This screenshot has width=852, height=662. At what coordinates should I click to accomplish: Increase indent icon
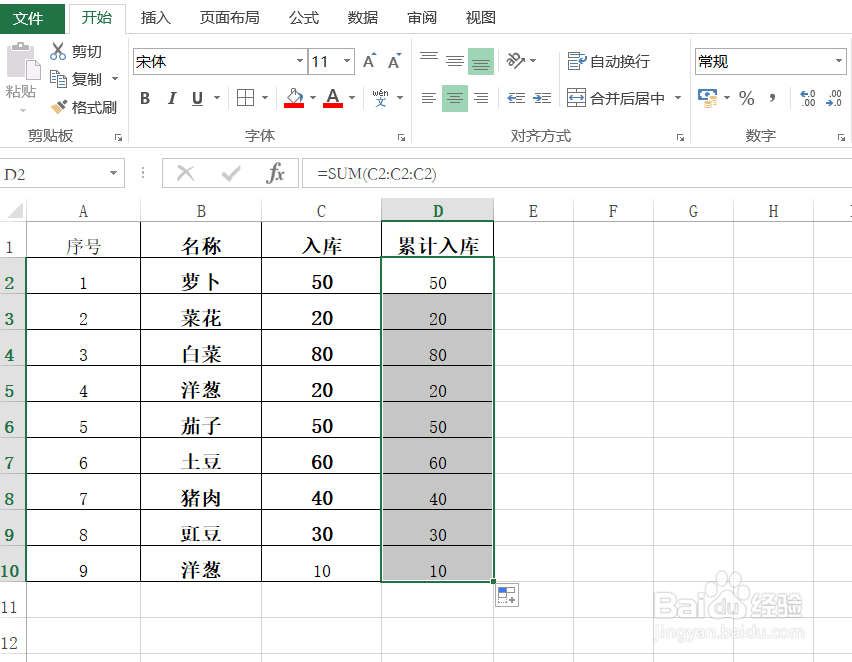coord(542,98)
